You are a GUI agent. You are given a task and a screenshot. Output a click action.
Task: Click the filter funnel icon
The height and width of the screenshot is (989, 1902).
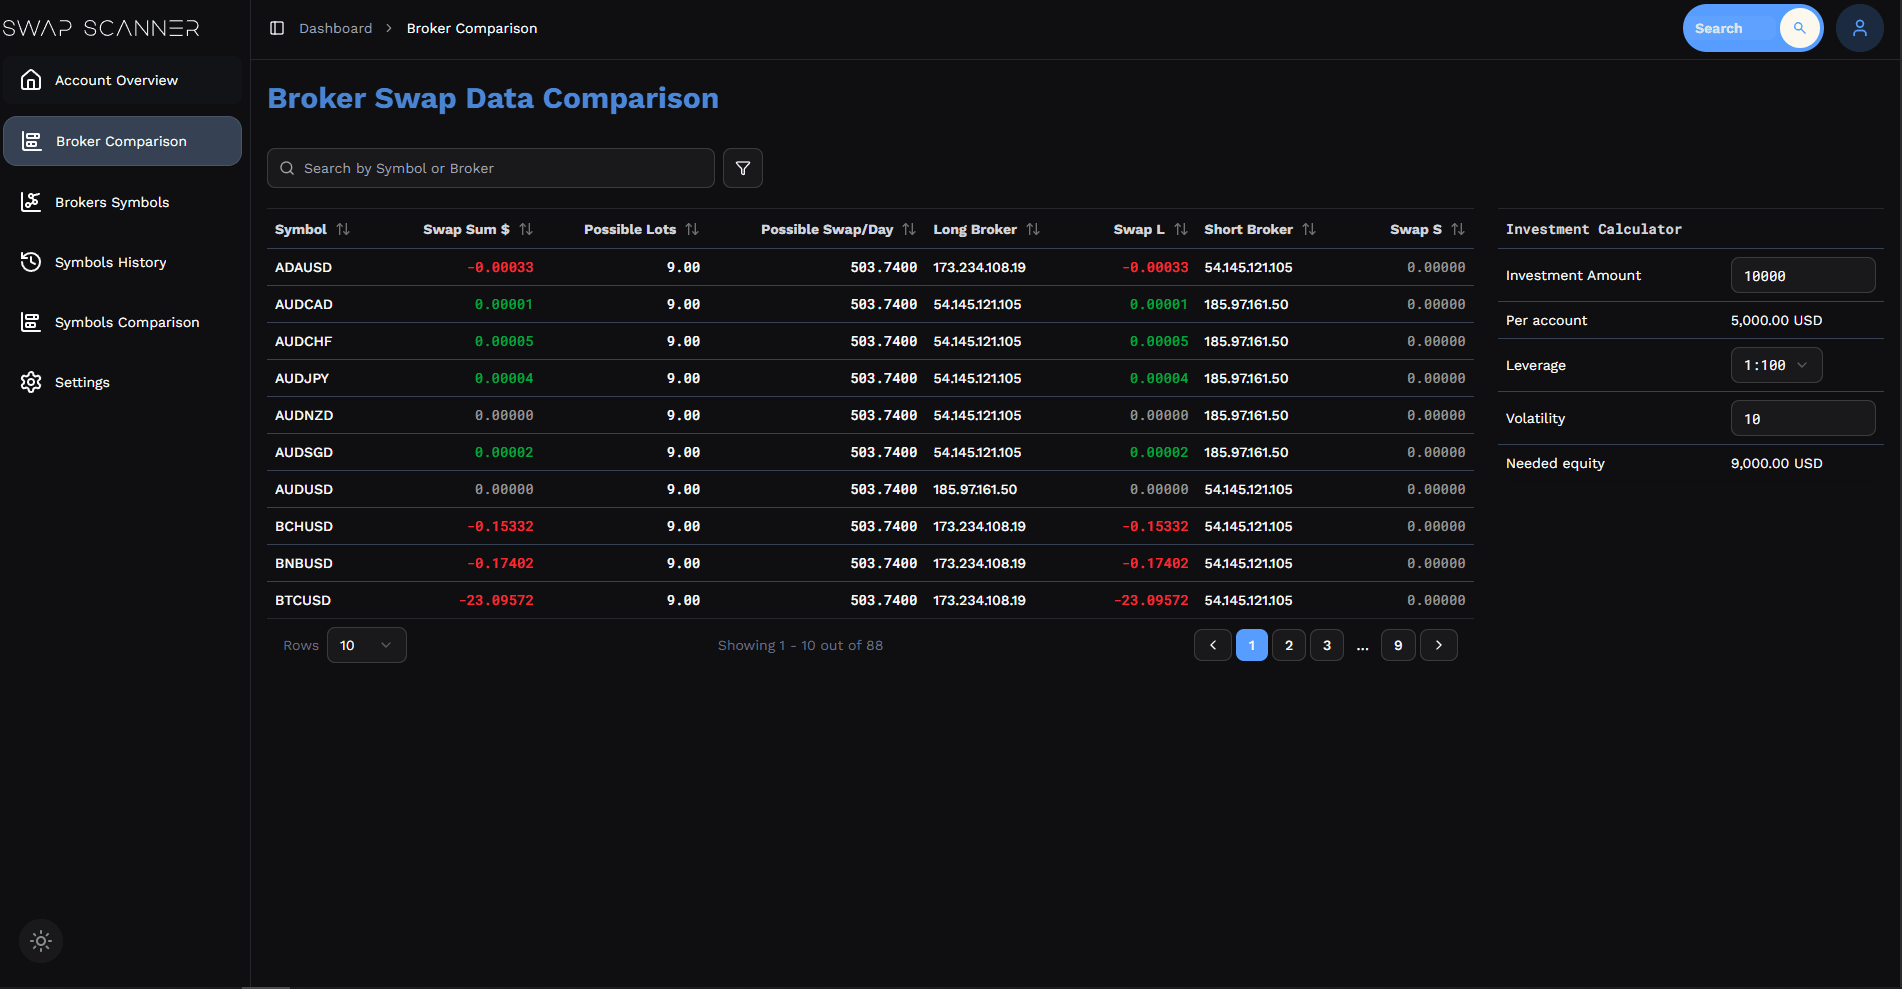742,168
